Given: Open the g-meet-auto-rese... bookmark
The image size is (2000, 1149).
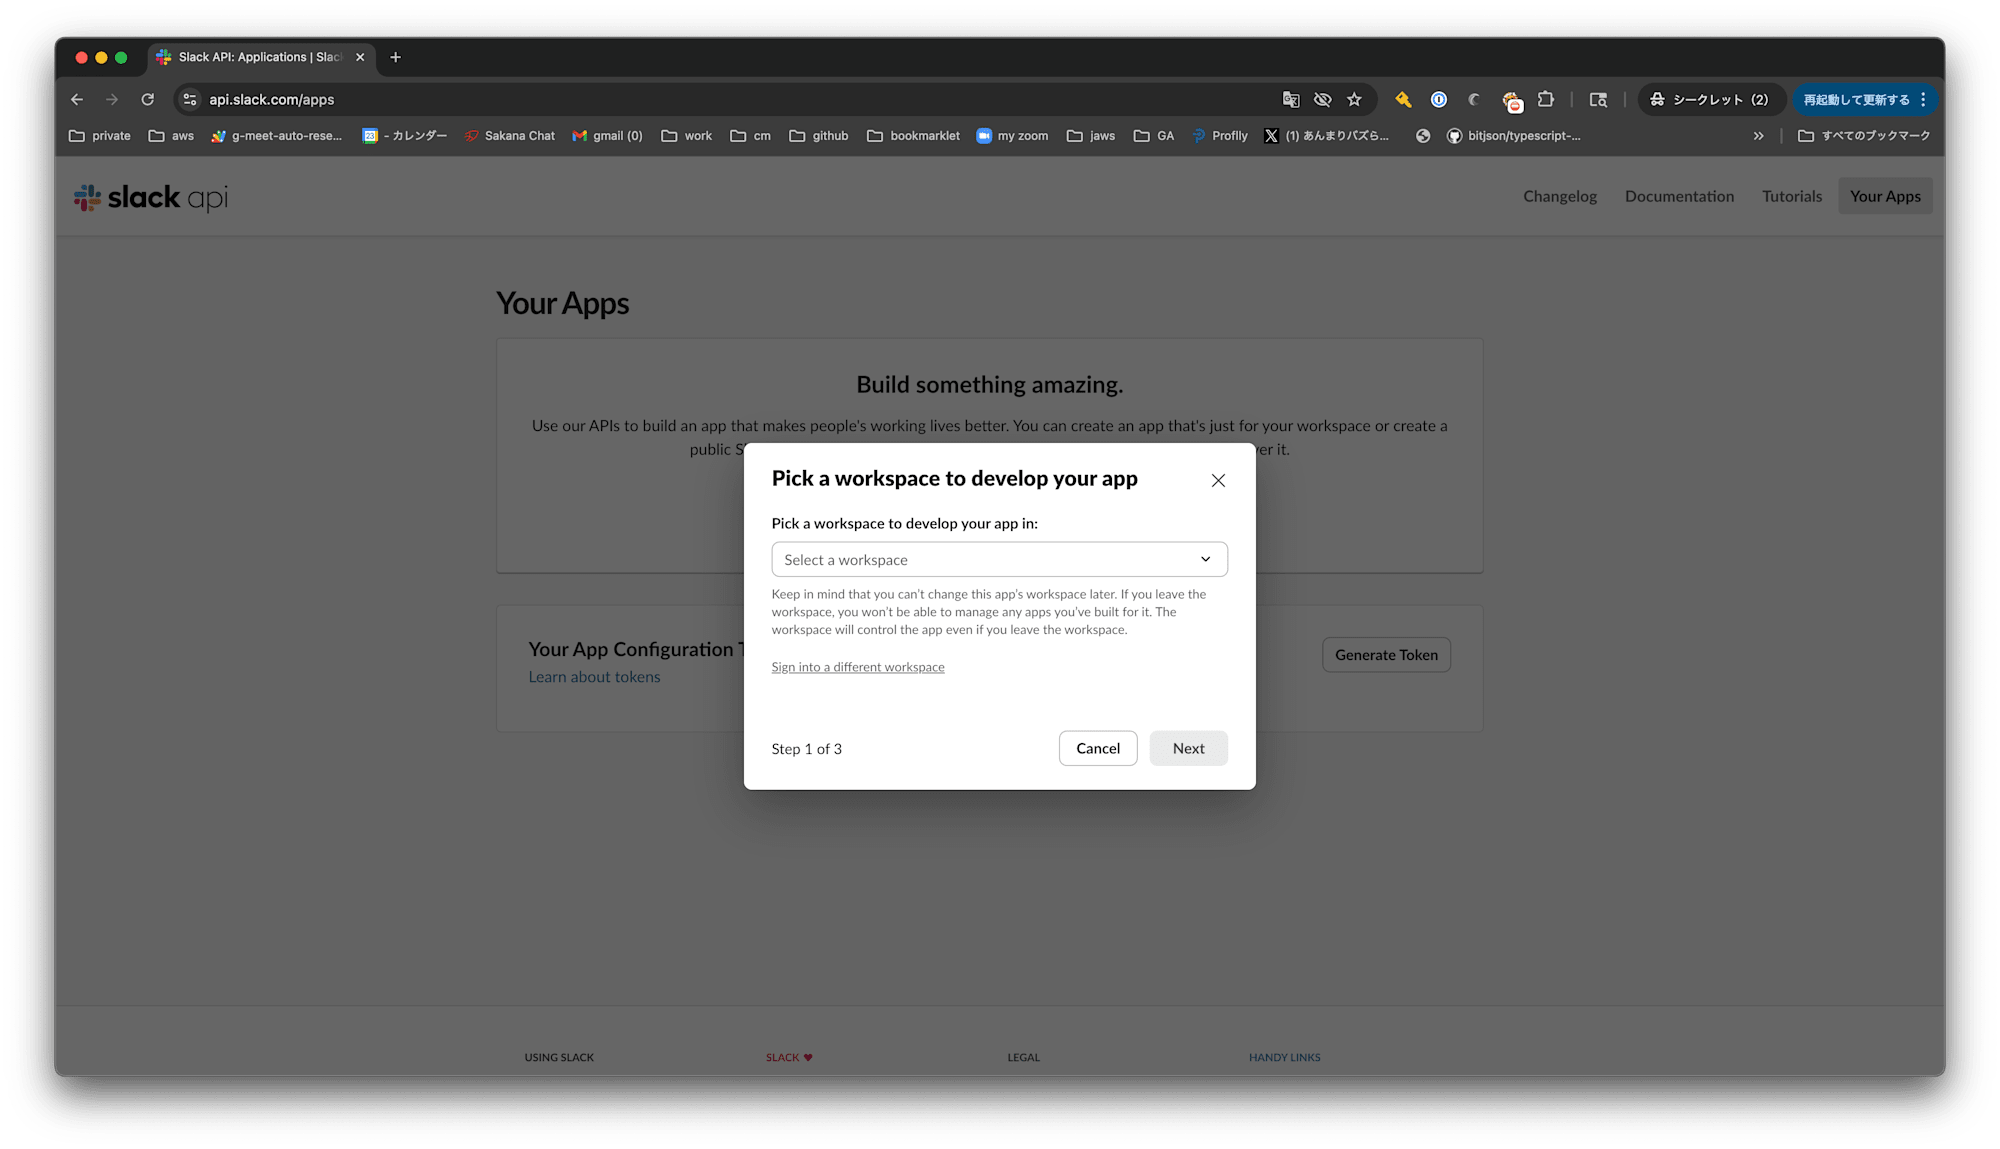Looking at the screenshot, I should point(277,135).
